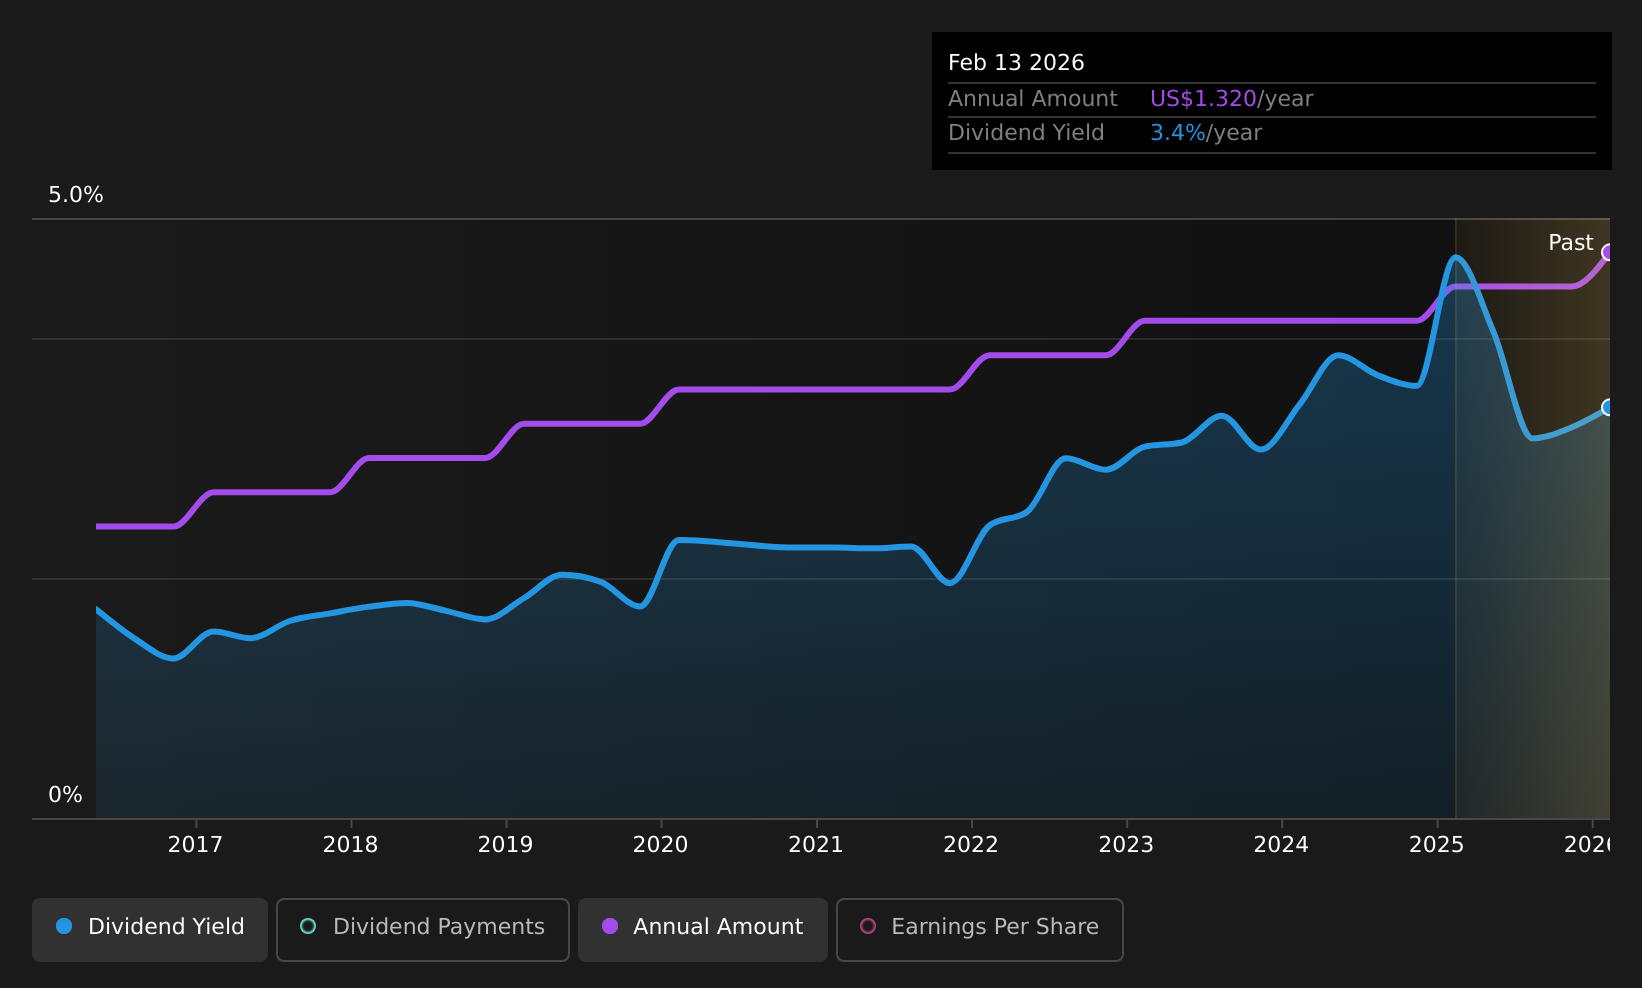The width and height of the screenshot is (1642, 988).
Task: Click the 2025 x-axis label
Action: point(1437,845)
